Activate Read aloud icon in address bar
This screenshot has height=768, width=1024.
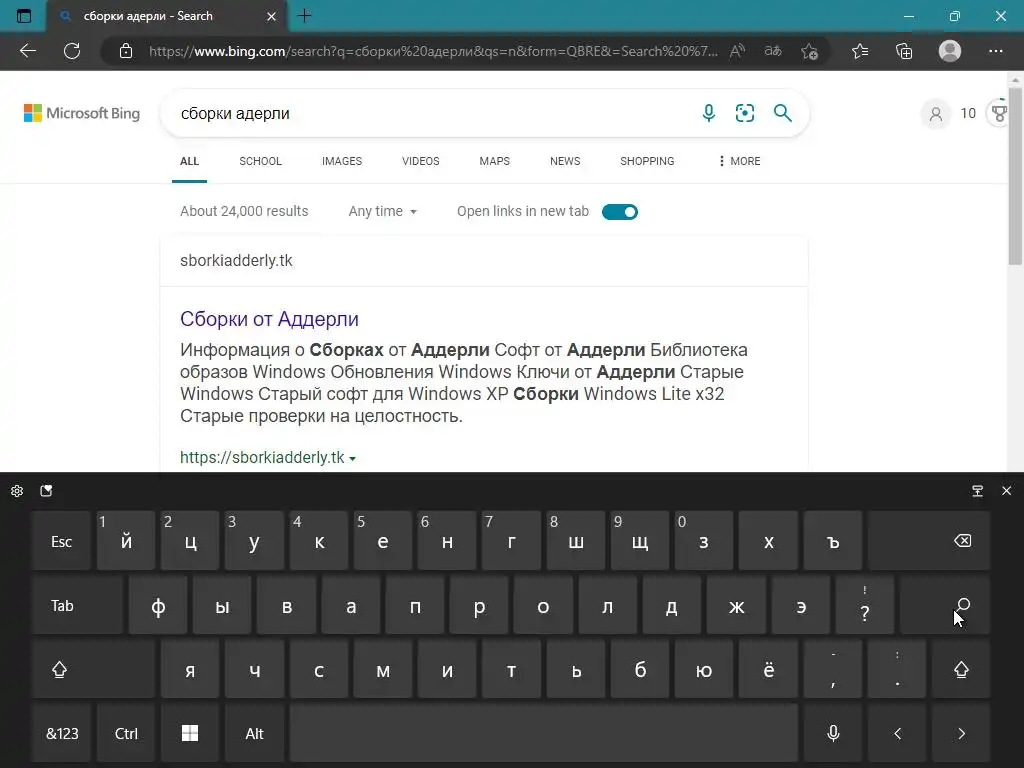click(737, 51)
